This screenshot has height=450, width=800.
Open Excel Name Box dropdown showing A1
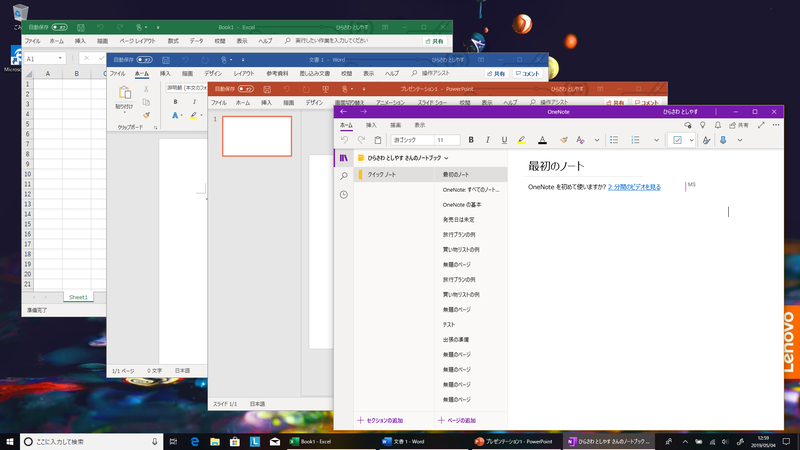tap(60, 58)
